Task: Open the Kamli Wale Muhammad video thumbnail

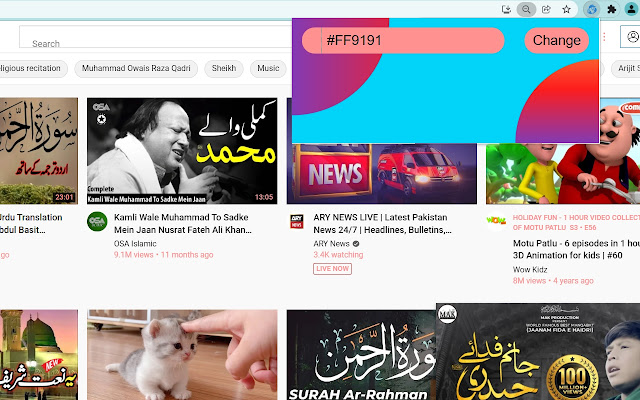Action: click(x=182, y=151)
